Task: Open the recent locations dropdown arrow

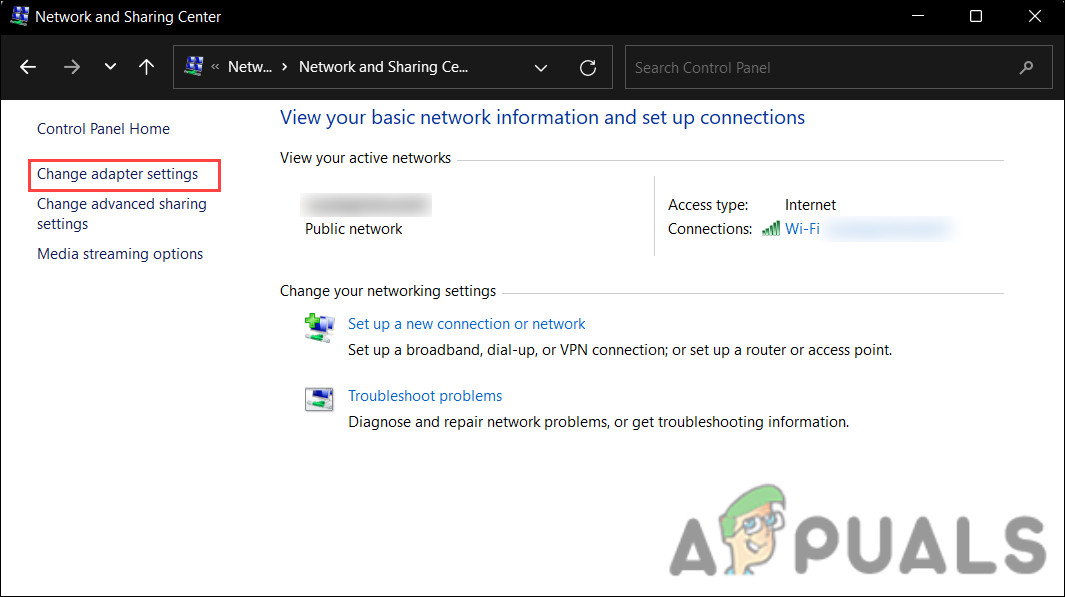Action: [110, 67]
